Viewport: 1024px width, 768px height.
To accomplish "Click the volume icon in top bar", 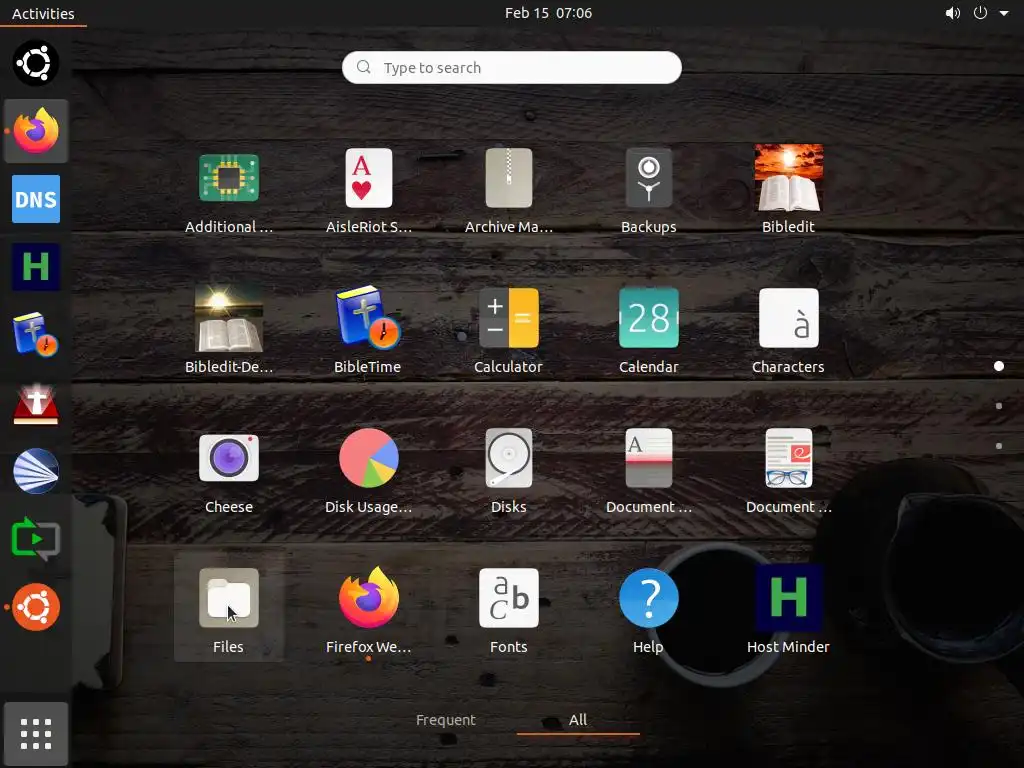I will (x=953, y=13).
